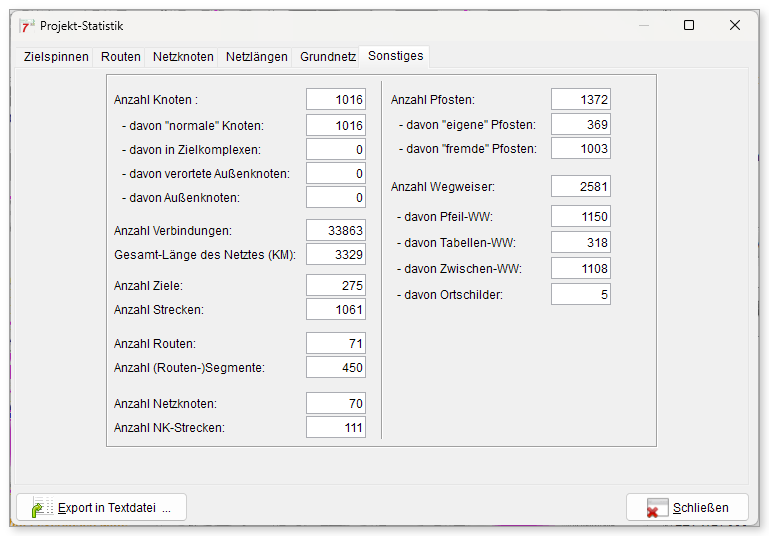Click the "- davon "fremde" Pfosten:" label

[x=468, y=149]
